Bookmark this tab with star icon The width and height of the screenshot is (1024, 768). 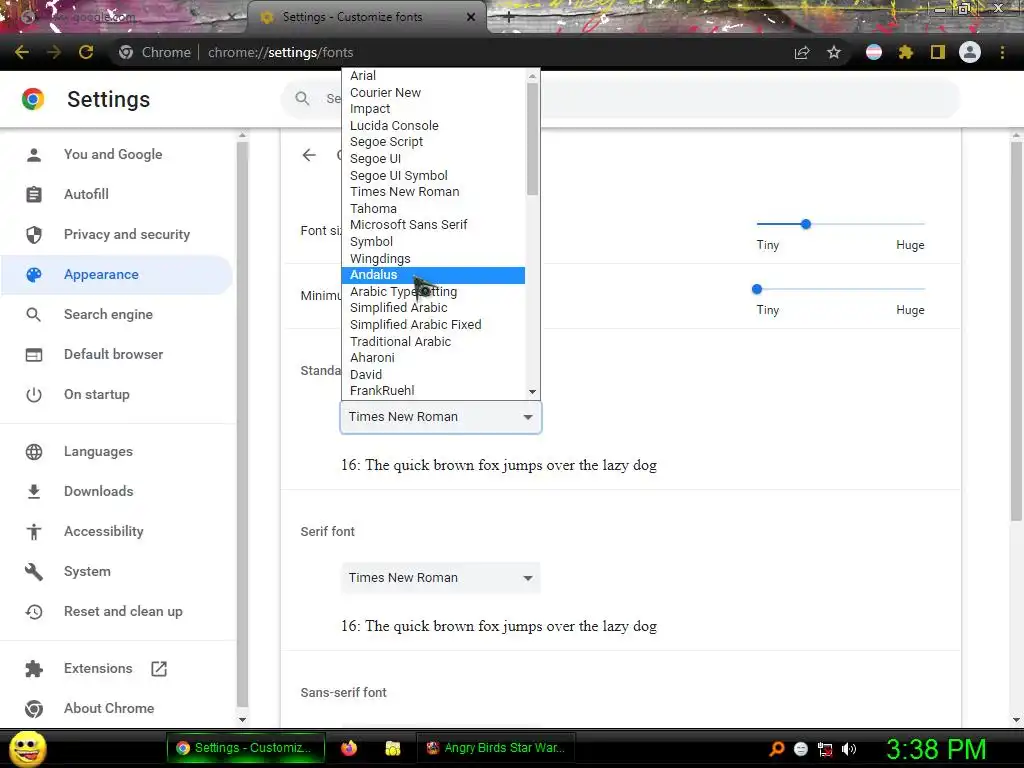tap(834, 52)
